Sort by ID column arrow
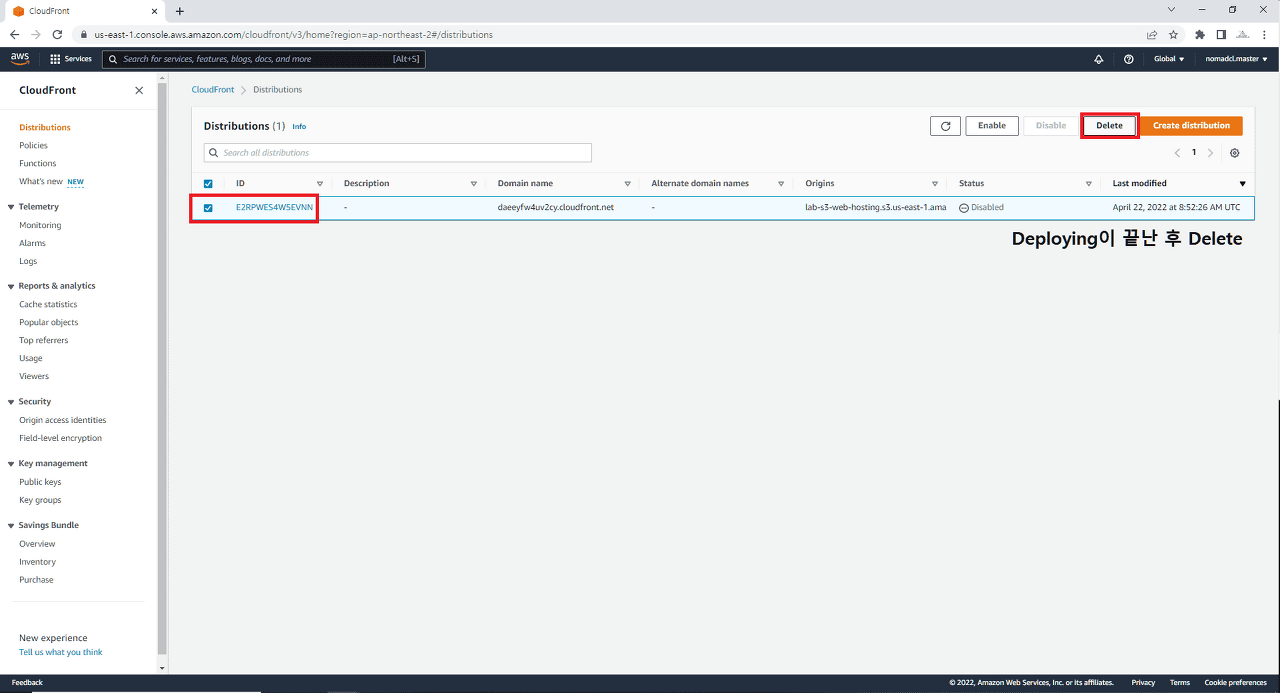Viewport: 1280px width, 693px height. click(x=320, y=184)
